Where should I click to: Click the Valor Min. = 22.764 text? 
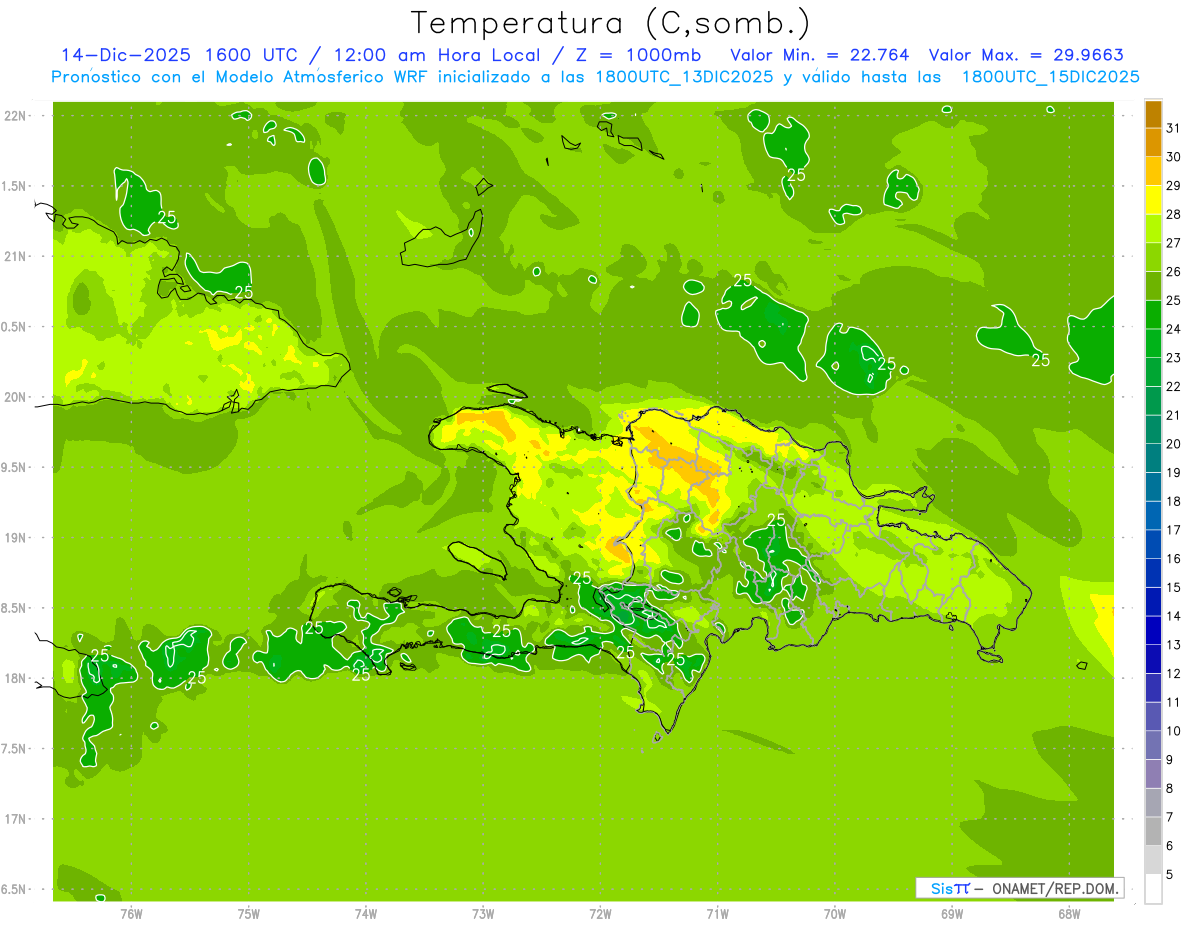pos(820,55)
